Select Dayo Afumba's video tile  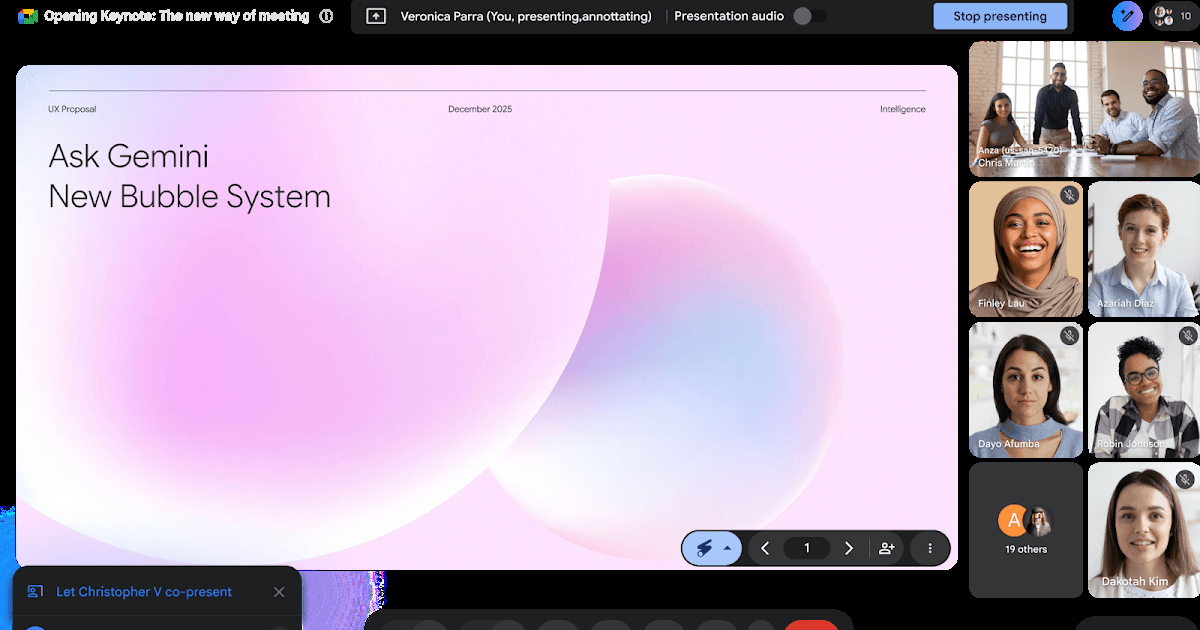1026,389
